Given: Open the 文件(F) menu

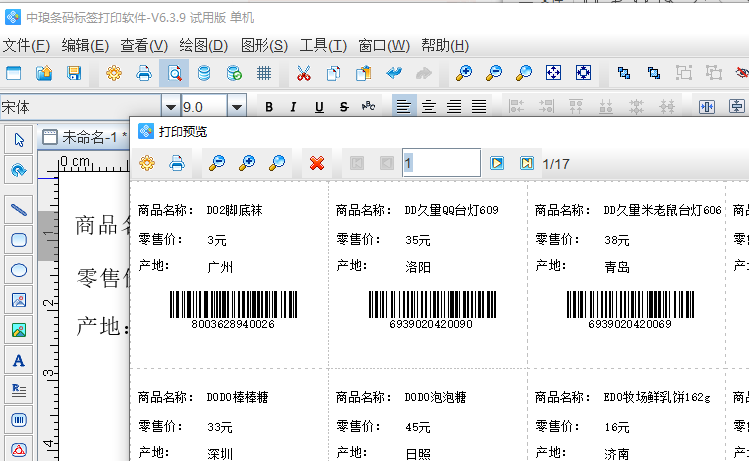Looking at the screenshot, I should [x=26, y=45].
